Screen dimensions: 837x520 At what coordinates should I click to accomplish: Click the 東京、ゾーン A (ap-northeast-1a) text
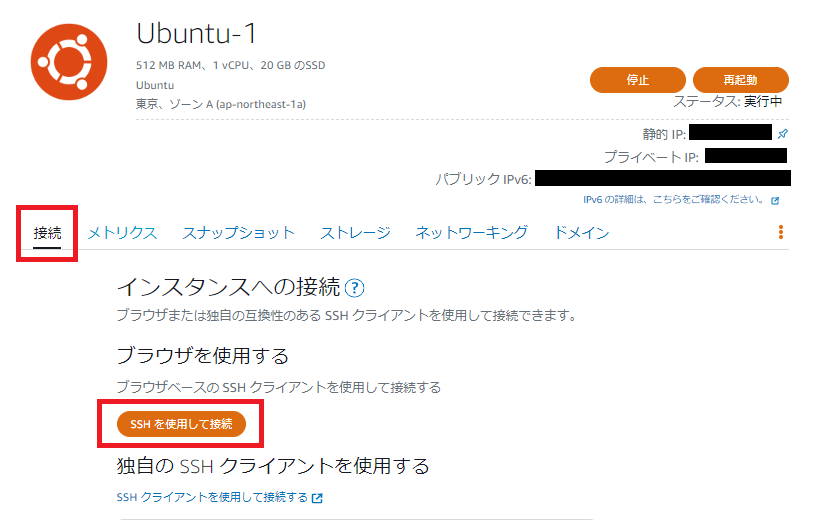[x=220, y=104]
